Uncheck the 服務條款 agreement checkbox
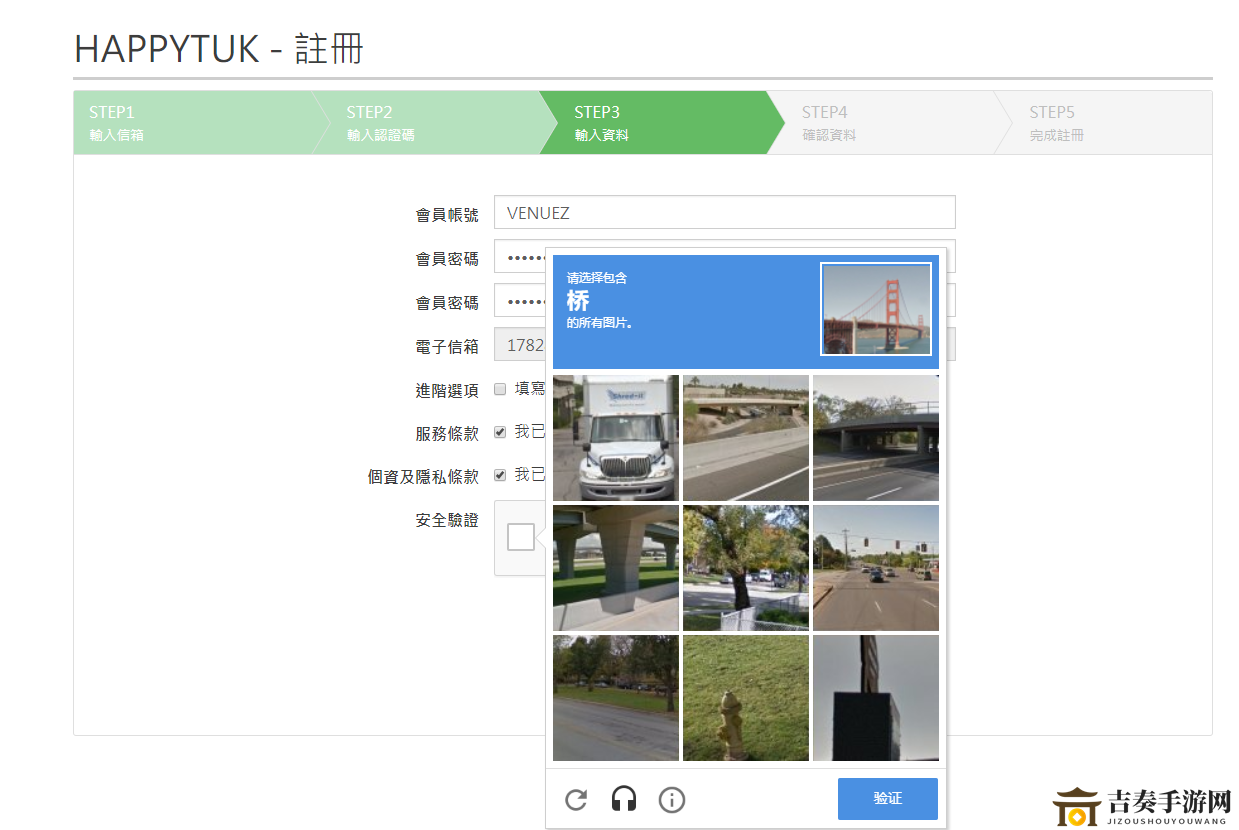This screenshot has height=830, width=1239. 500,432
